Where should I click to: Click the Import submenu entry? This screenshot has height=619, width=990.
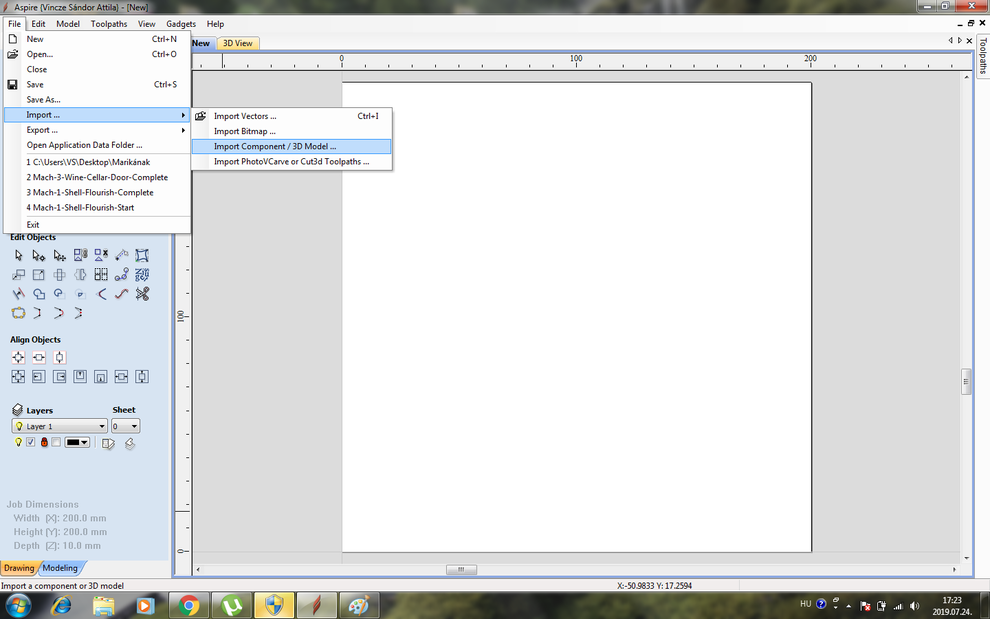tap(97, 115)
